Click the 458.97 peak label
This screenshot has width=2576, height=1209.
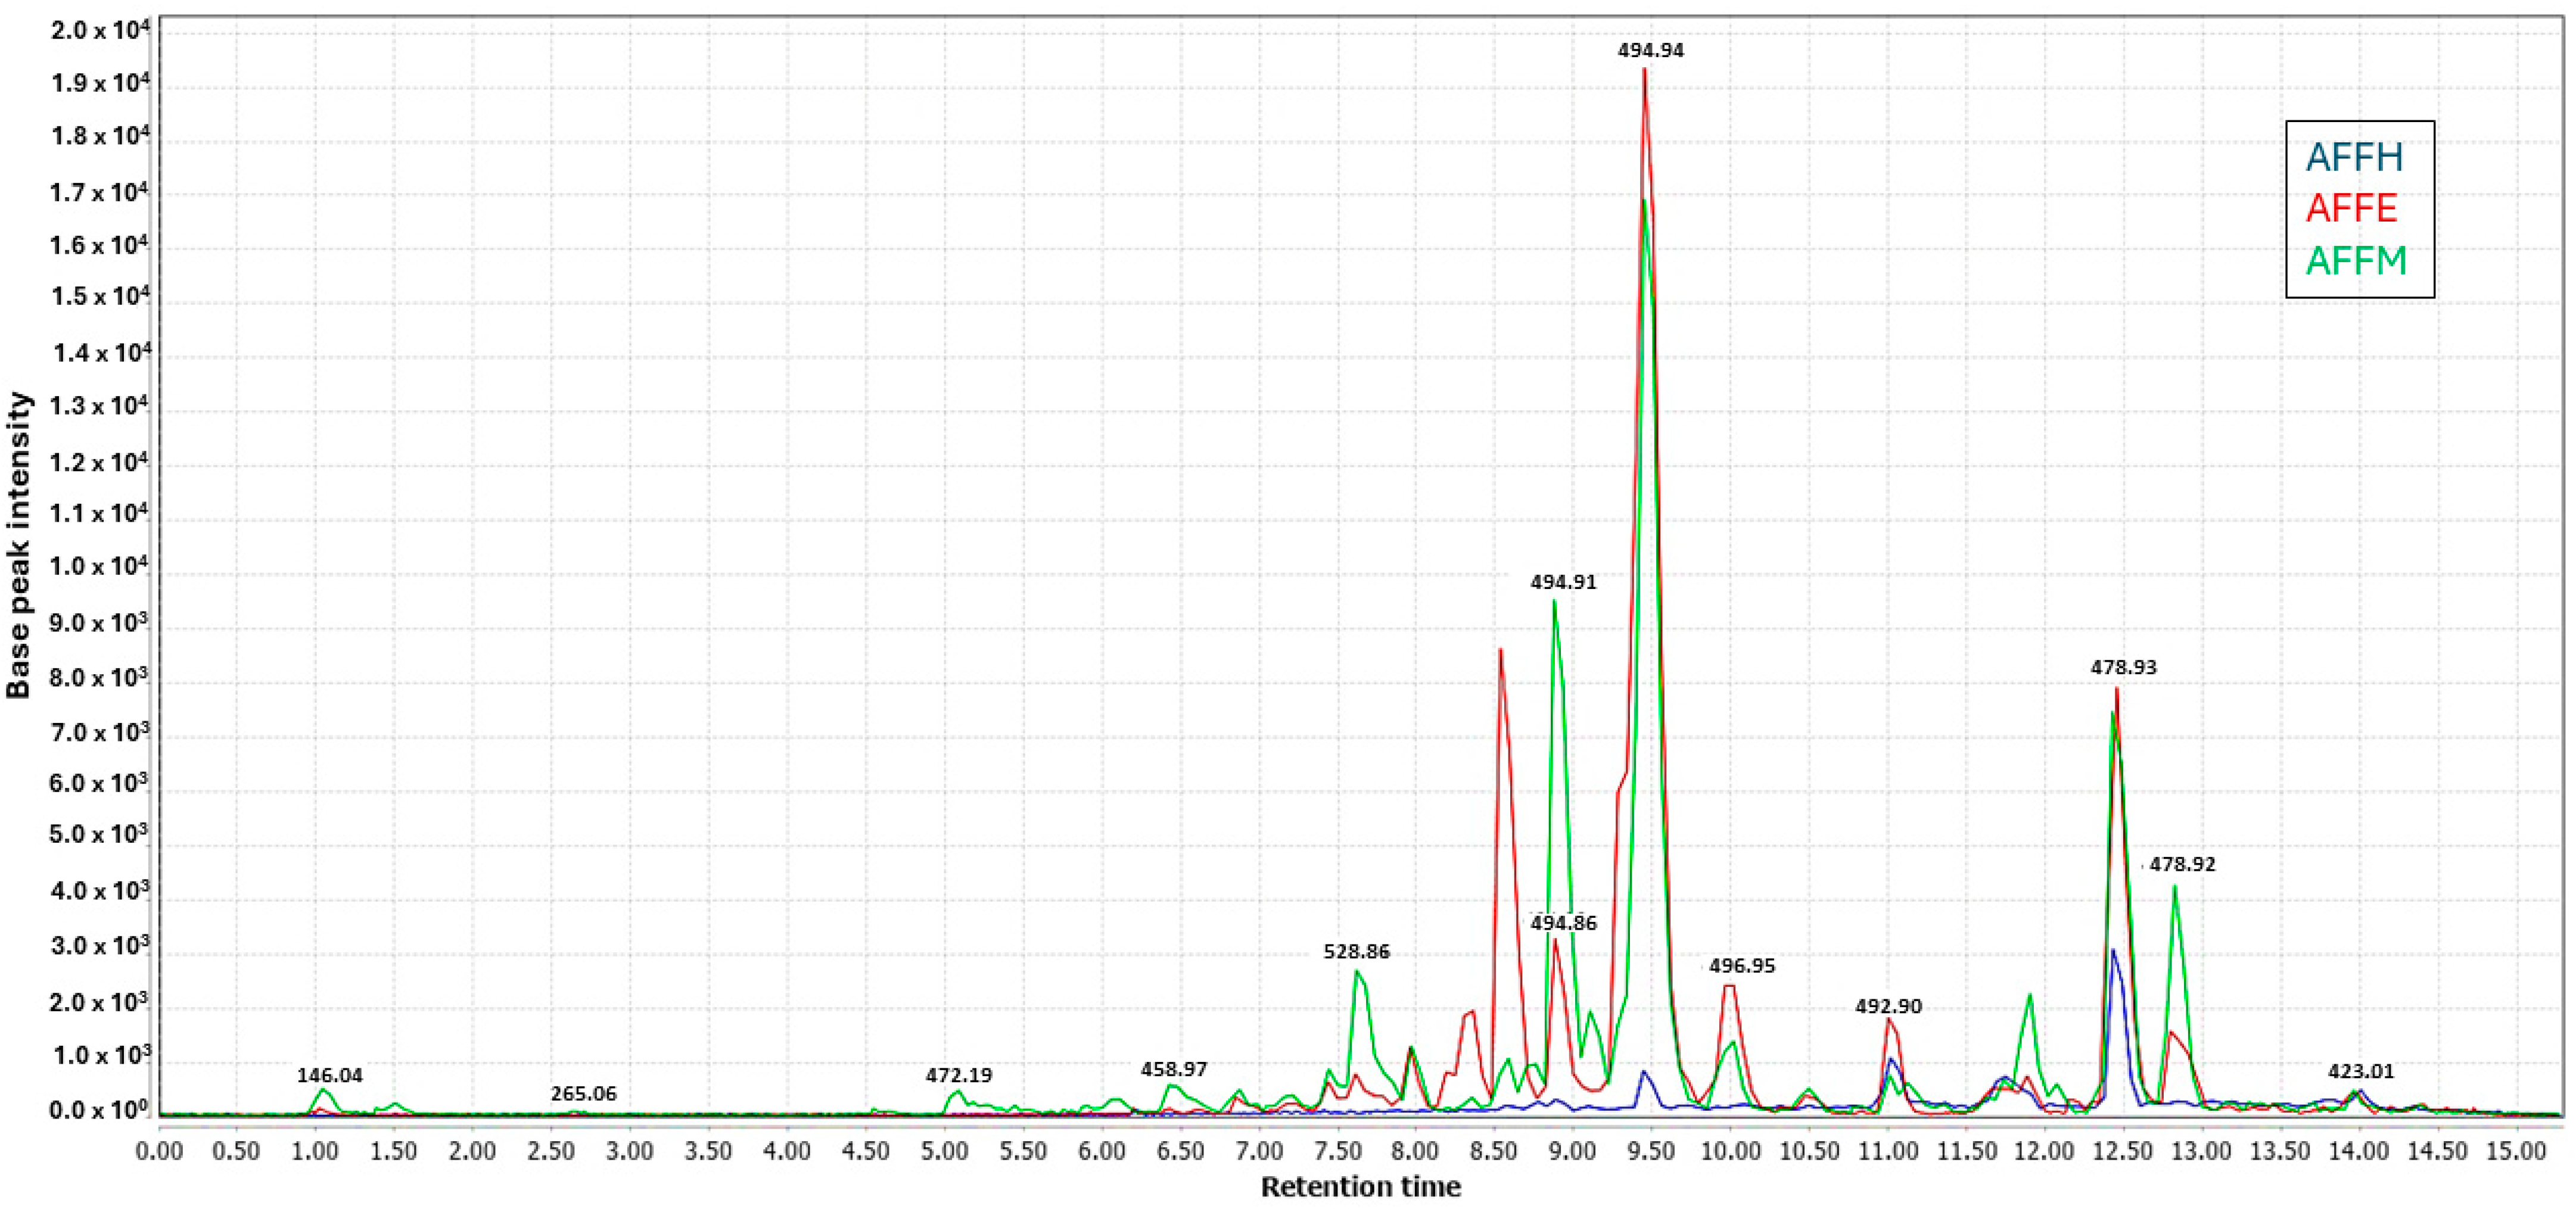tap(1173, 1070)
